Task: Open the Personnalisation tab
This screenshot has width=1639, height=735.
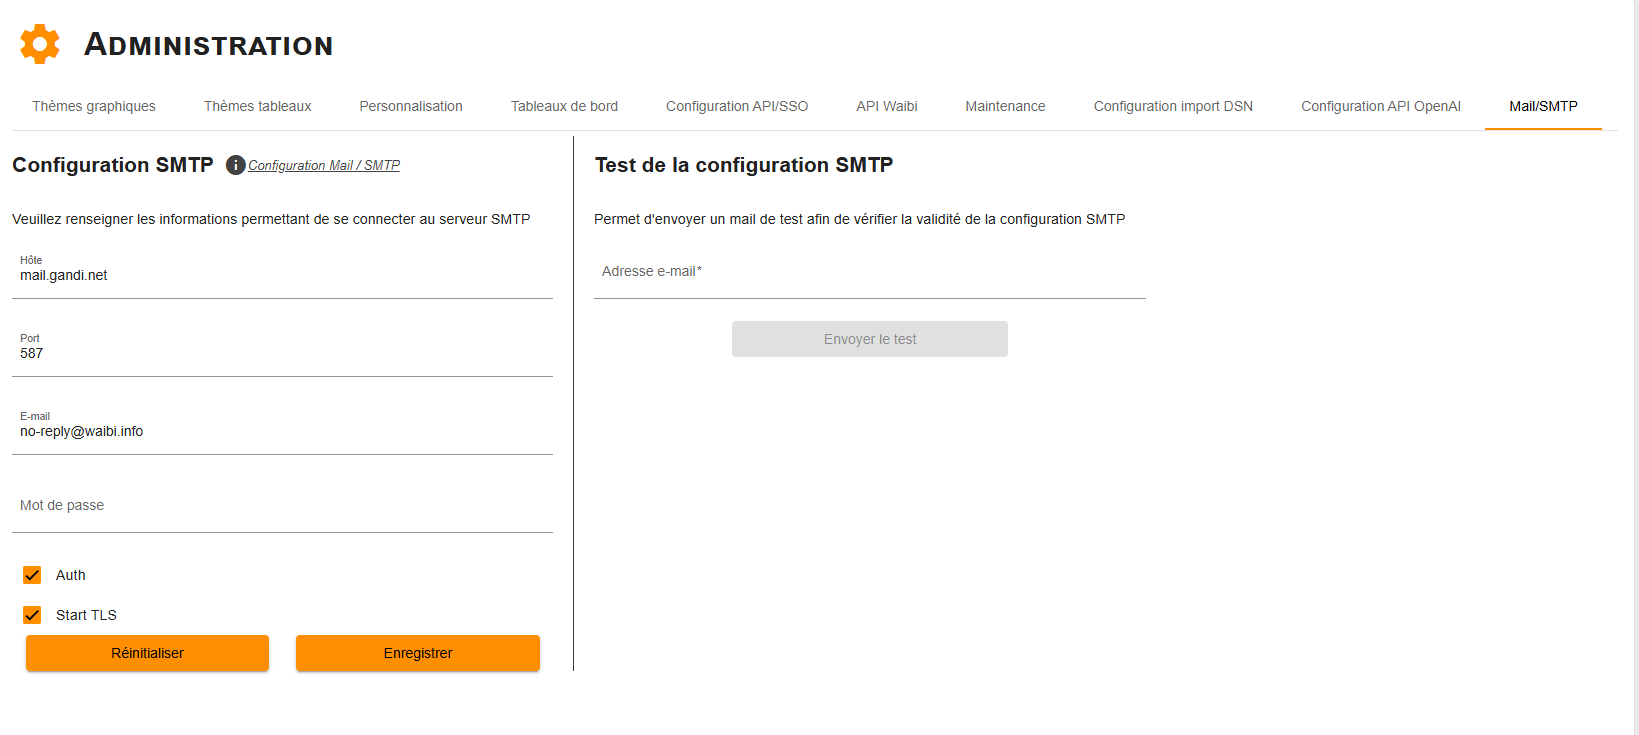Action: click(x=411, y=106)
